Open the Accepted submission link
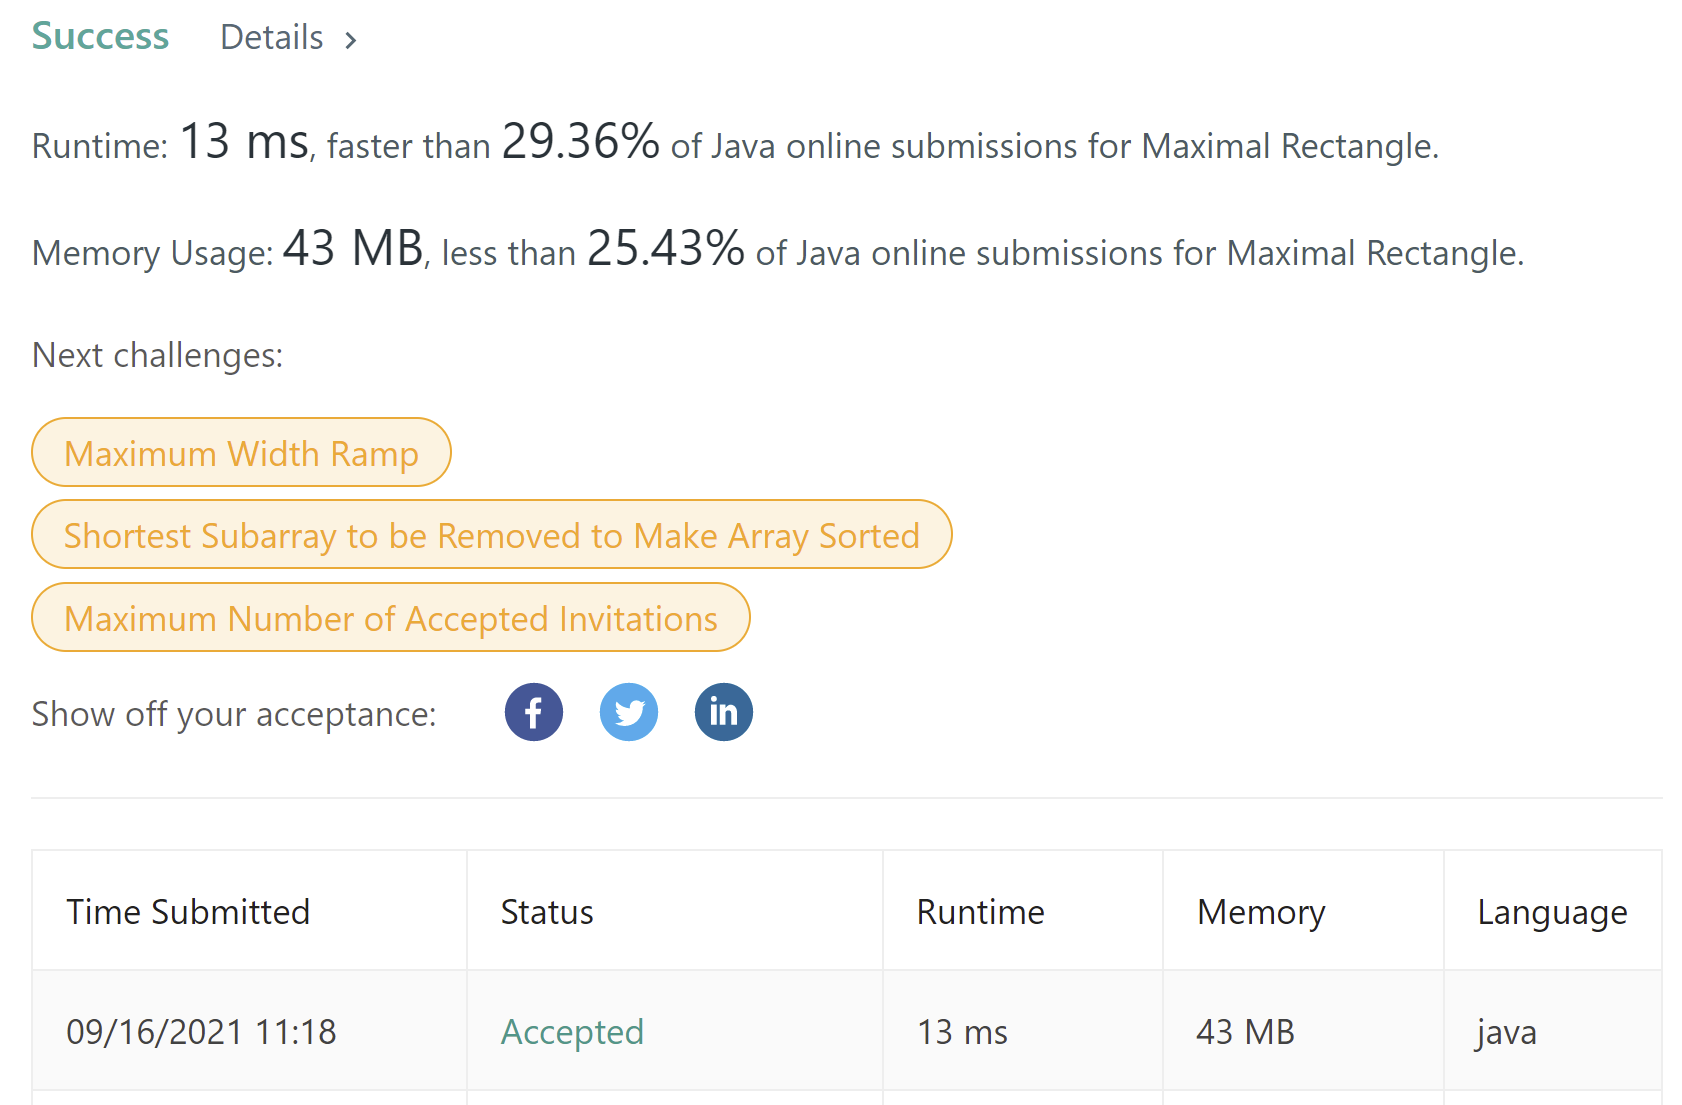1682x1105 pixels. point(572,1031)
